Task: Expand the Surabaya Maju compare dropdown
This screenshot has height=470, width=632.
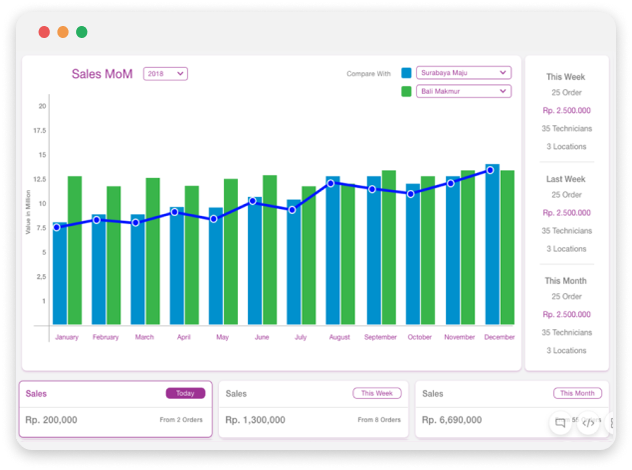Action: coord(463,73)
